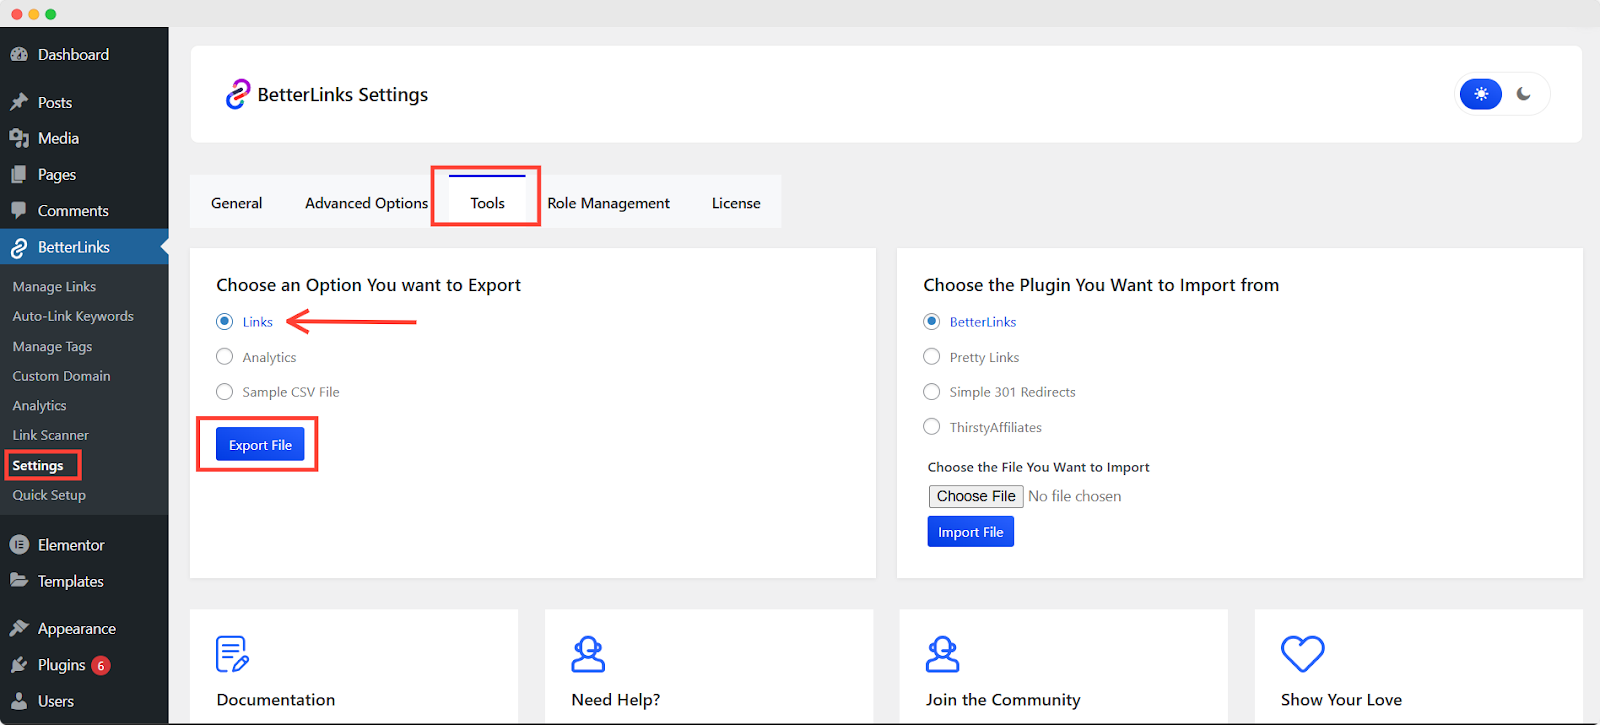Click the Dashboard gauge icon in sidebar
The width and height of the screenshot is (1600, 725).
coord(19,54)
